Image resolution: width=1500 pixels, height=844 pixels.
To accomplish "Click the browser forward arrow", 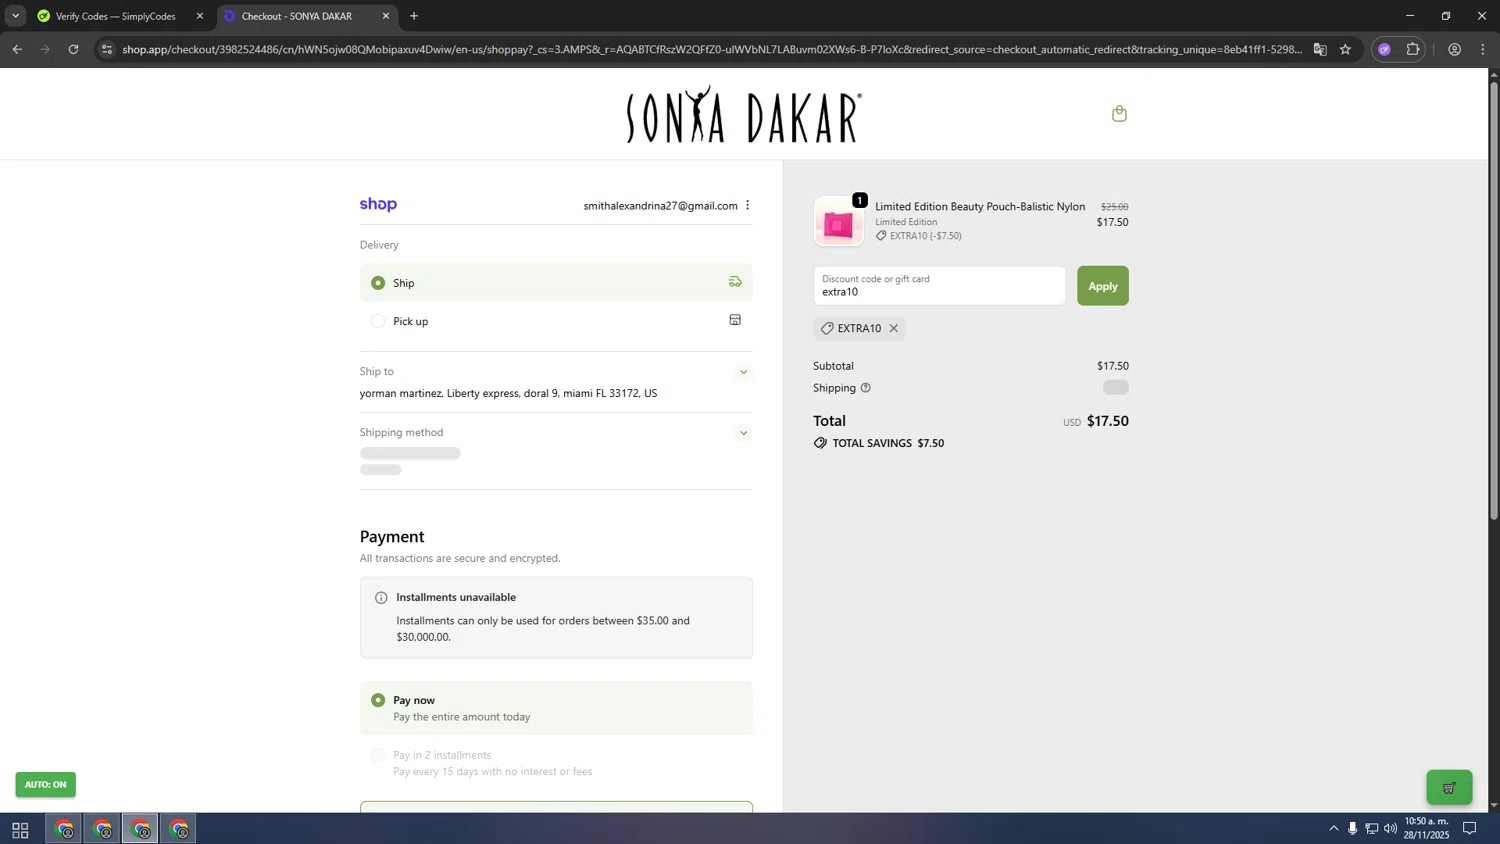I will (x=45, y=49).
